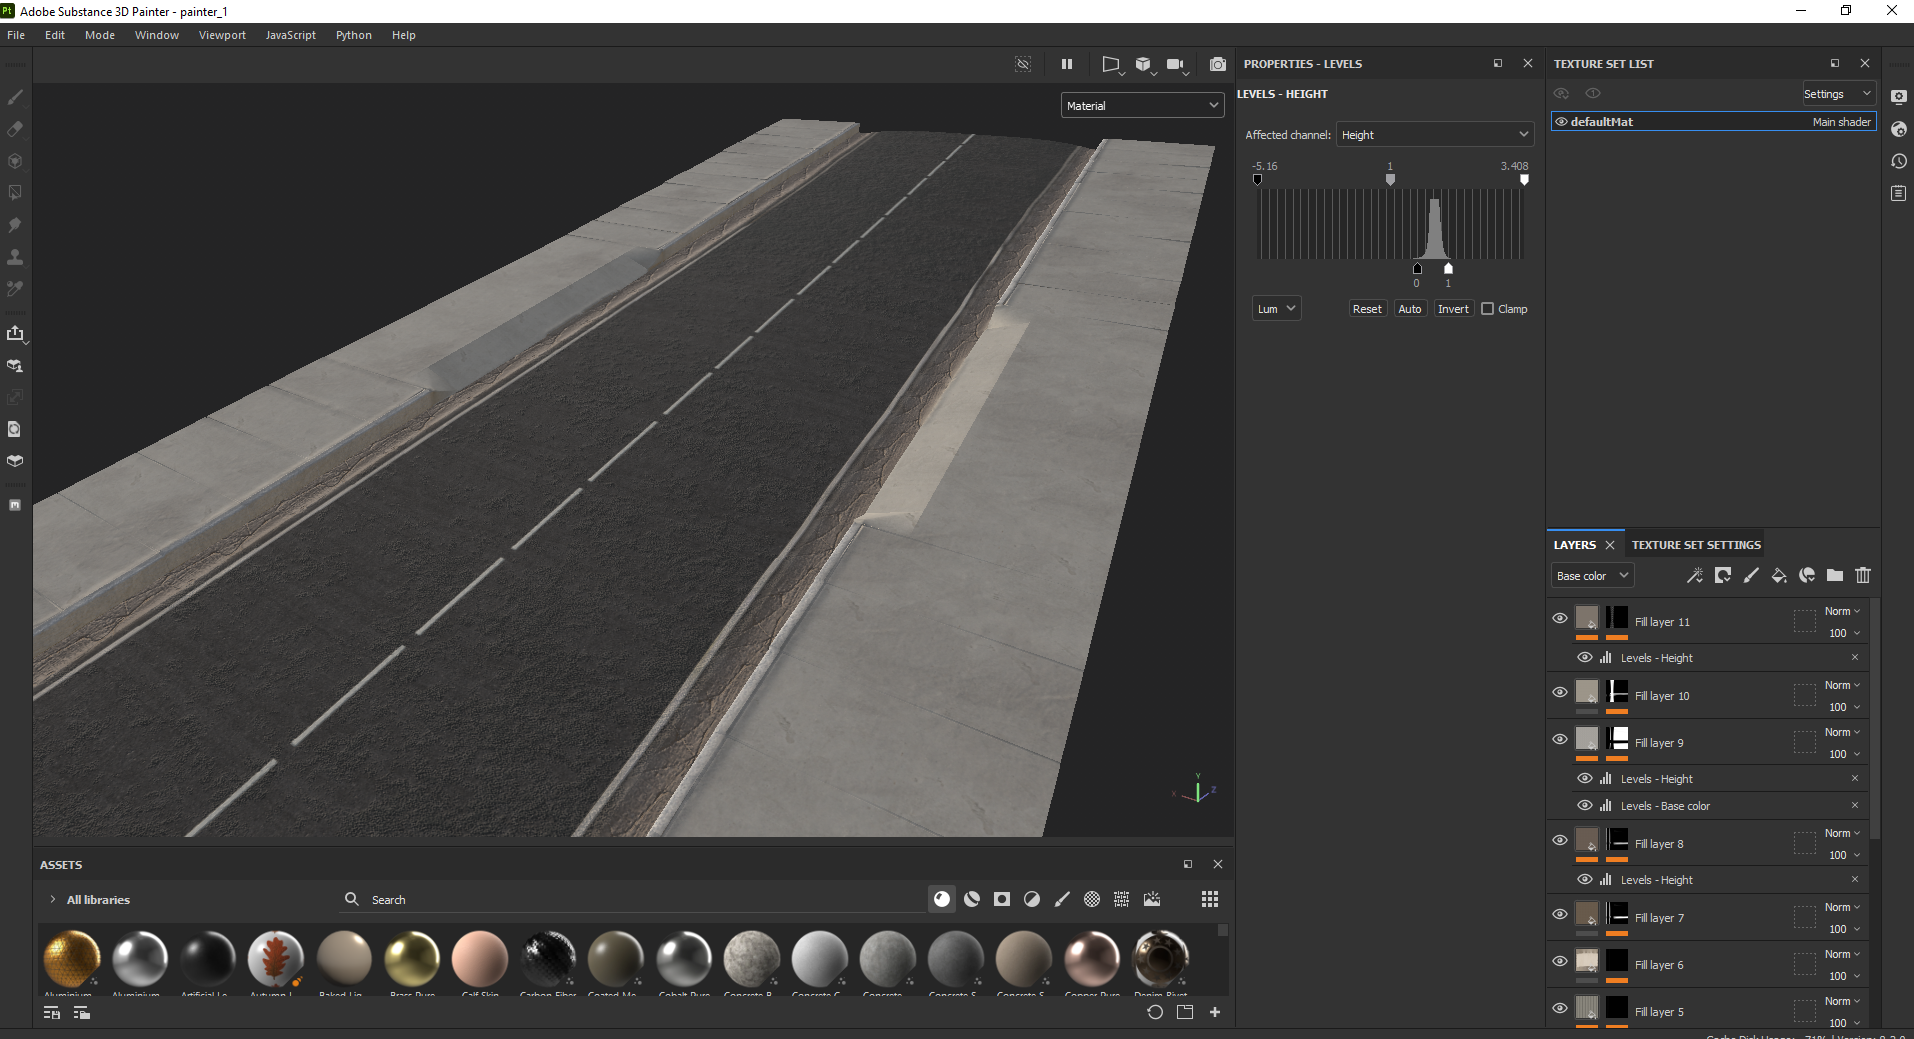Open the File menu

click(x=16, y=35)
